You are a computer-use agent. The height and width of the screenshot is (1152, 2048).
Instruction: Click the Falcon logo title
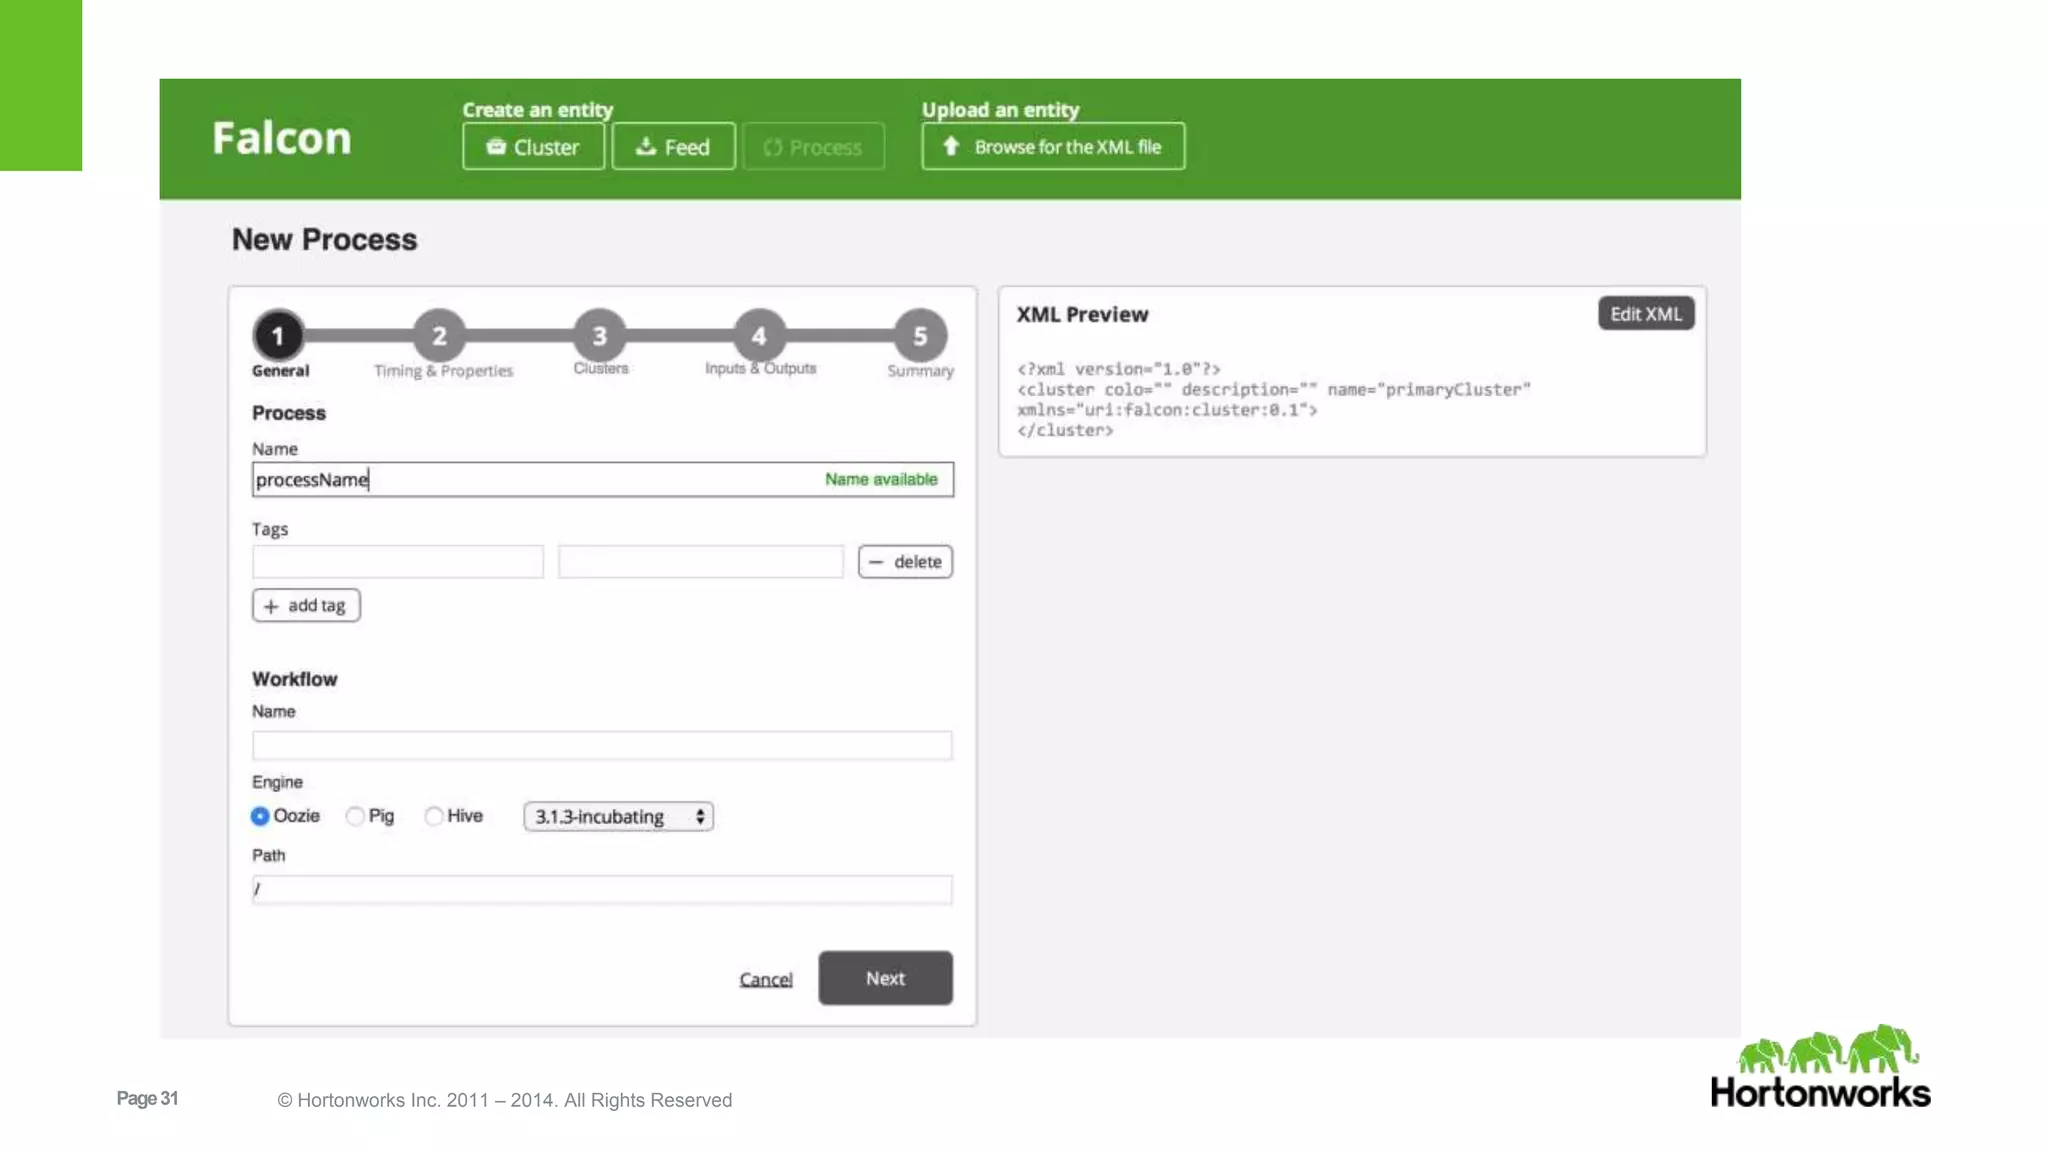point(281,138)
